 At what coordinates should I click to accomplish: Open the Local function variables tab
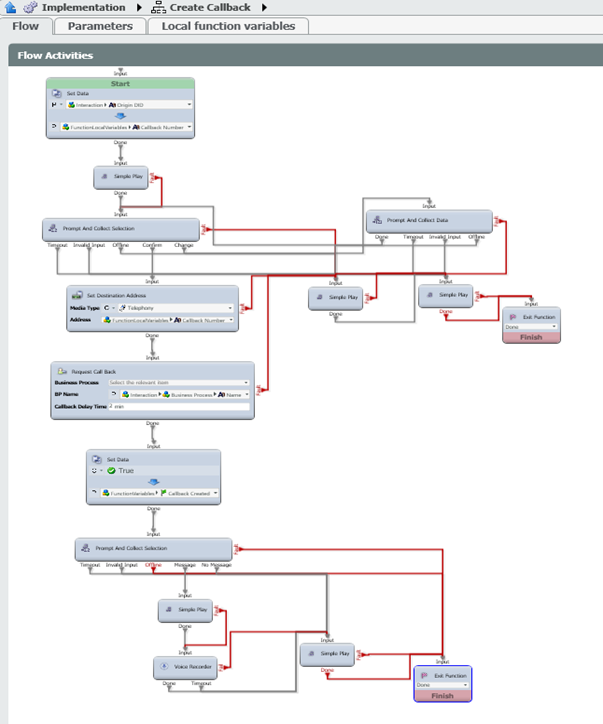pyautogui.click(x=228, y=26)
